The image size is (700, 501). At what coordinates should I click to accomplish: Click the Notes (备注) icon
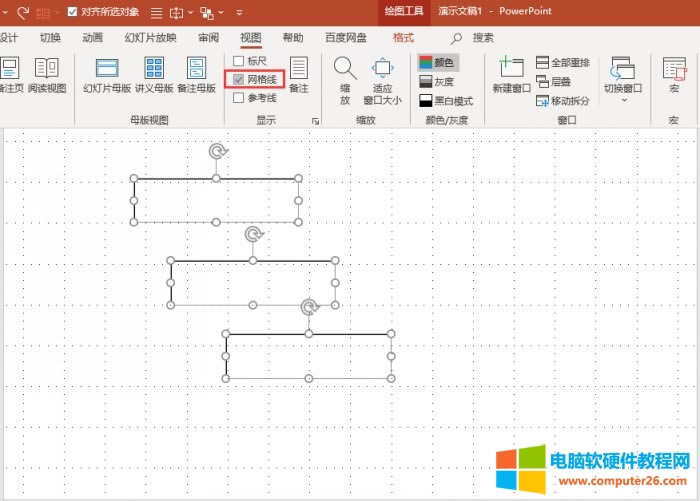coord(299,75)
